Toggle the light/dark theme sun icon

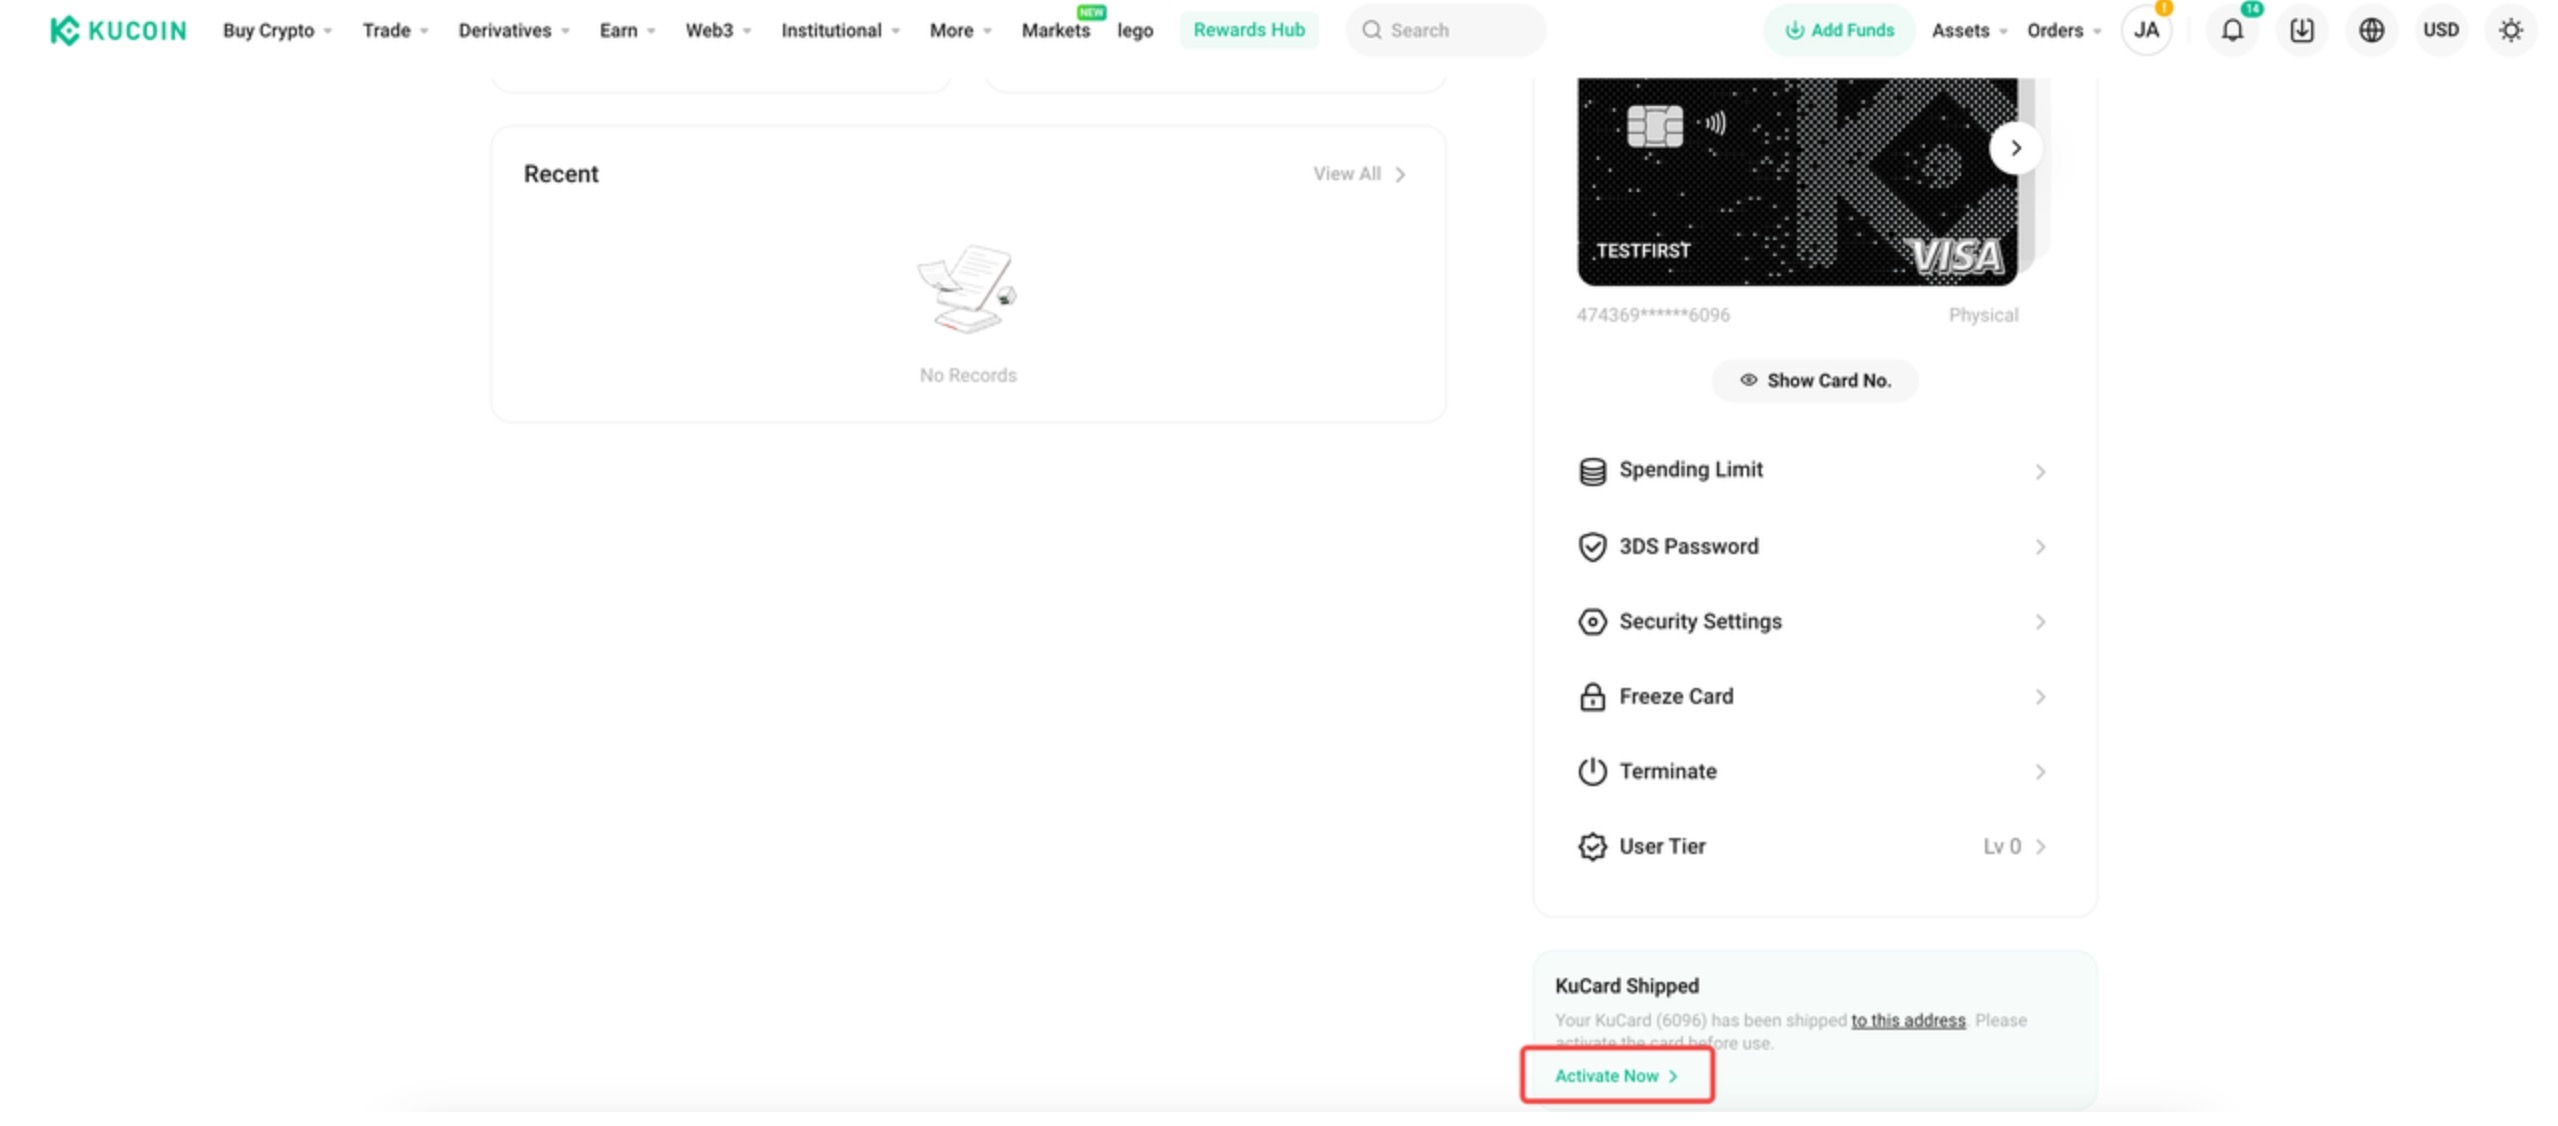(x=2509, y=30)
